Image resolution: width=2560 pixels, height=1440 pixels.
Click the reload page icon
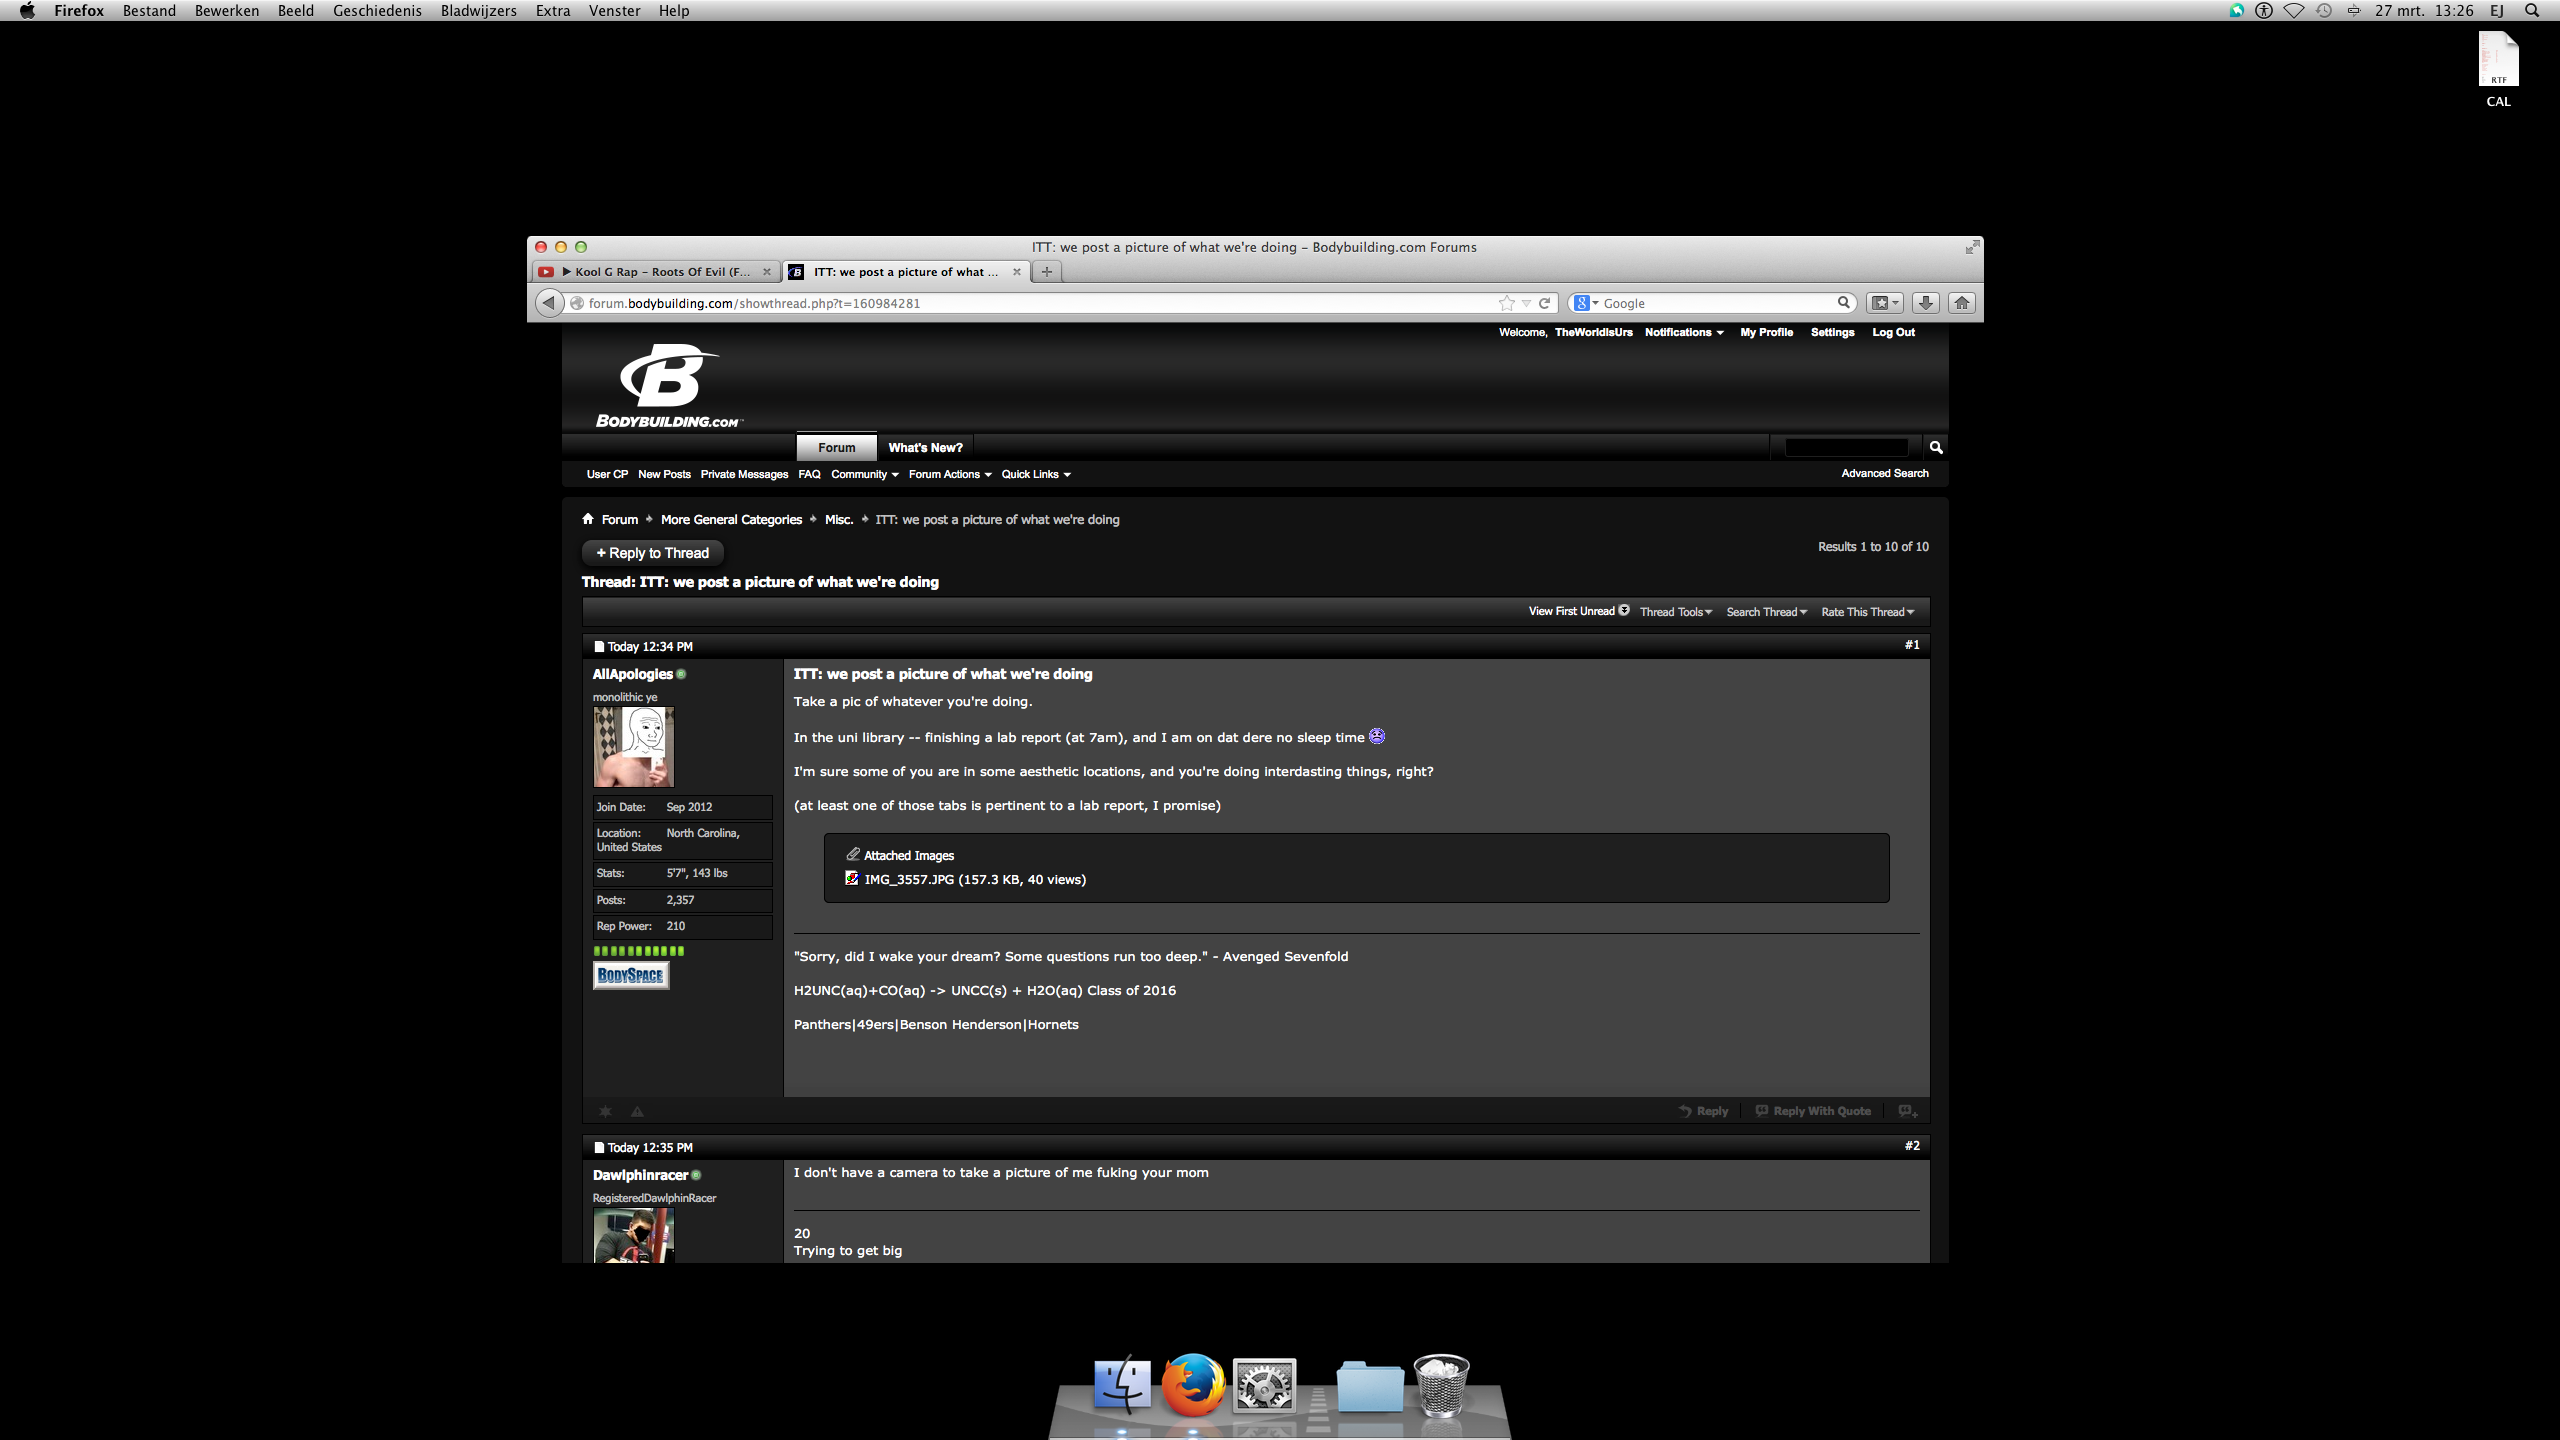coord(1544,303)
